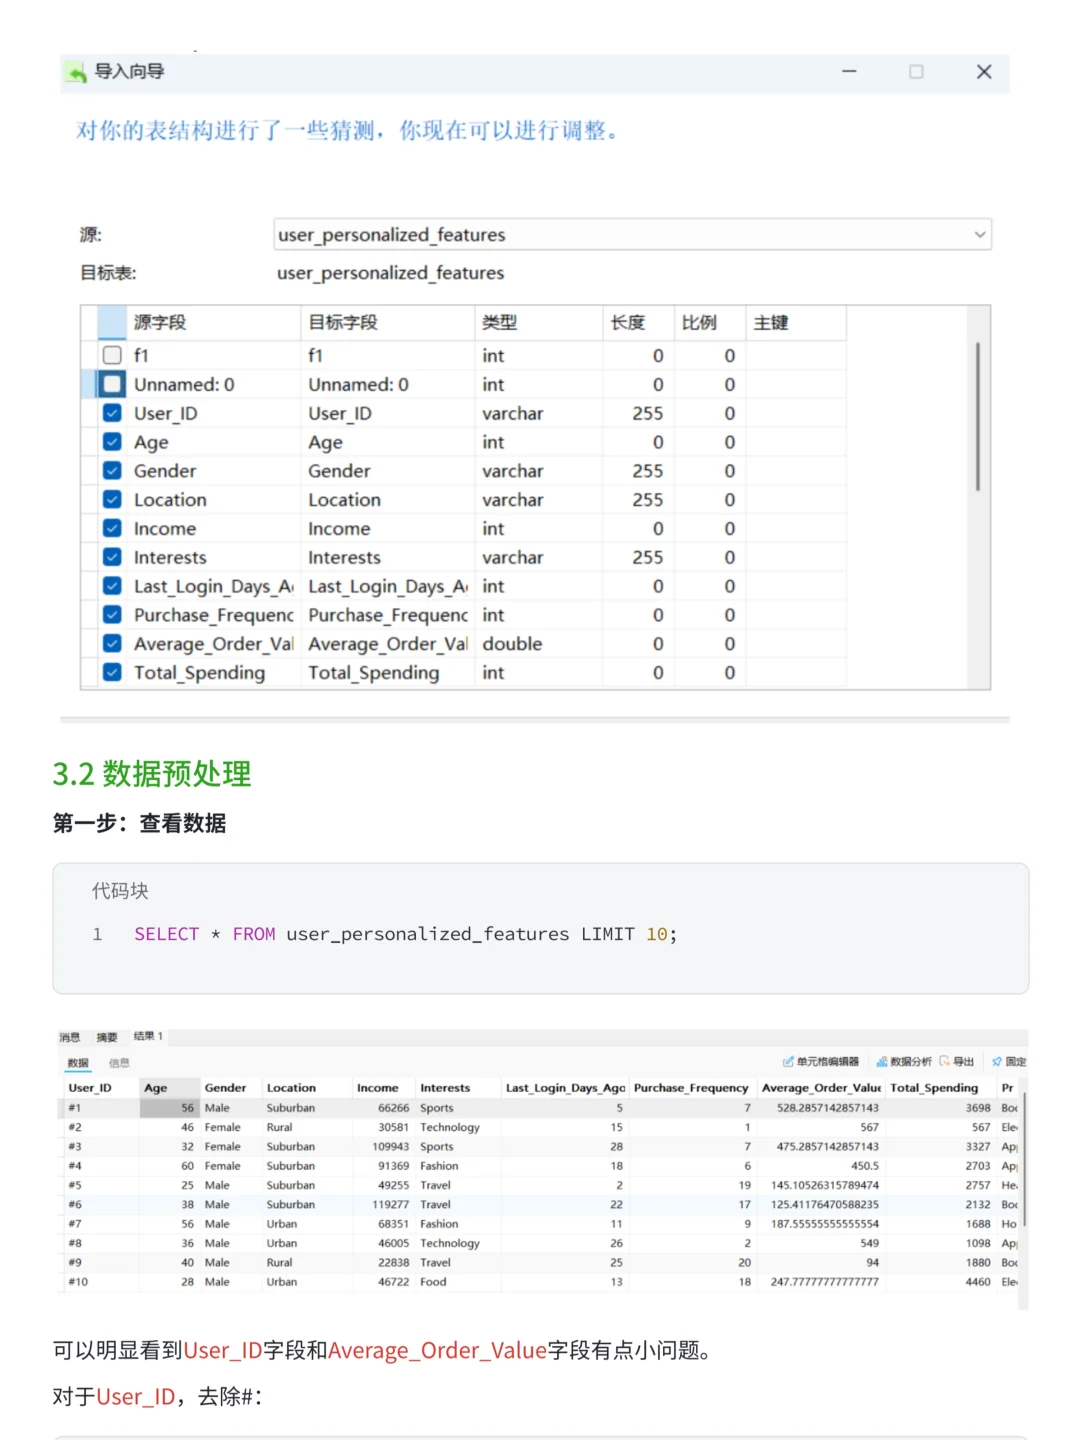1080x1440 pixels.
Task: Select the 数据 sub-tab
Action: point(78,1063)
